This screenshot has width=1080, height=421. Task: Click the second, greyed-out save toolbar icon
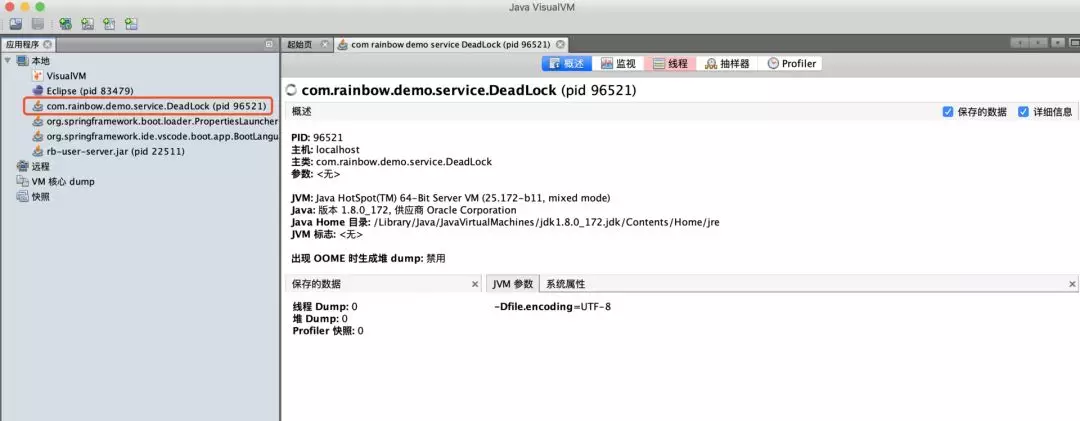tap(37, 24)
